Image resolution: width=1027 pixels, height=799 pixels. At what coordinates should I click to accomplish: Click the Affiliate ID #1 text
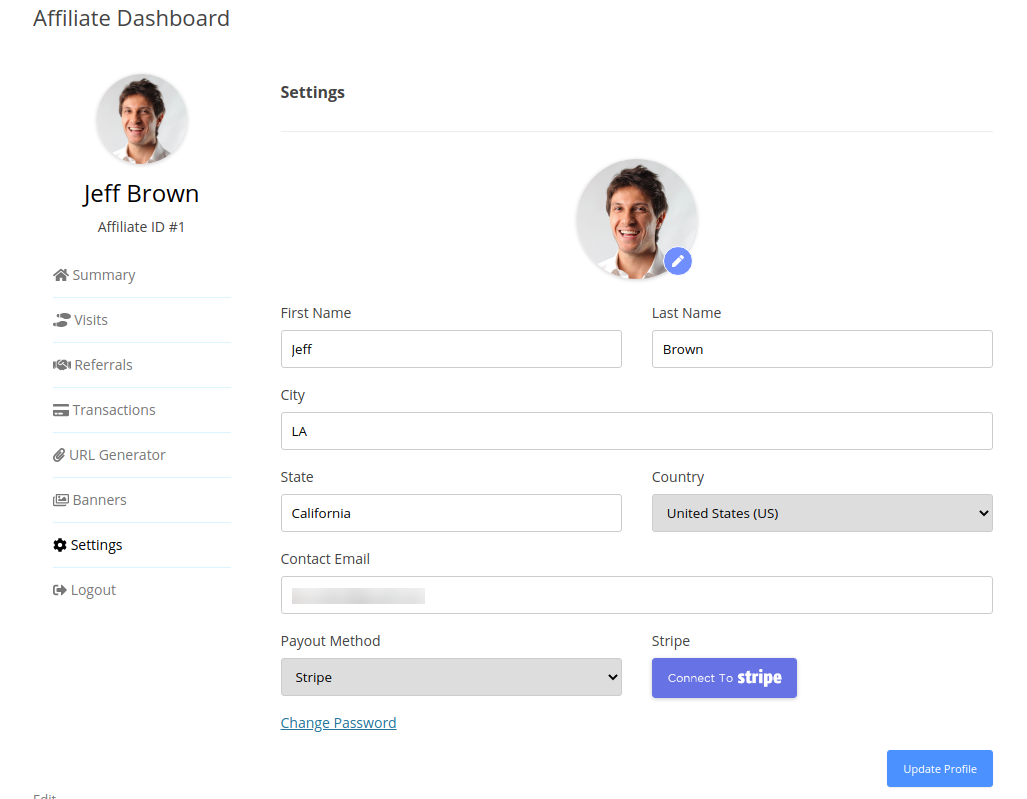coord(141,227)
